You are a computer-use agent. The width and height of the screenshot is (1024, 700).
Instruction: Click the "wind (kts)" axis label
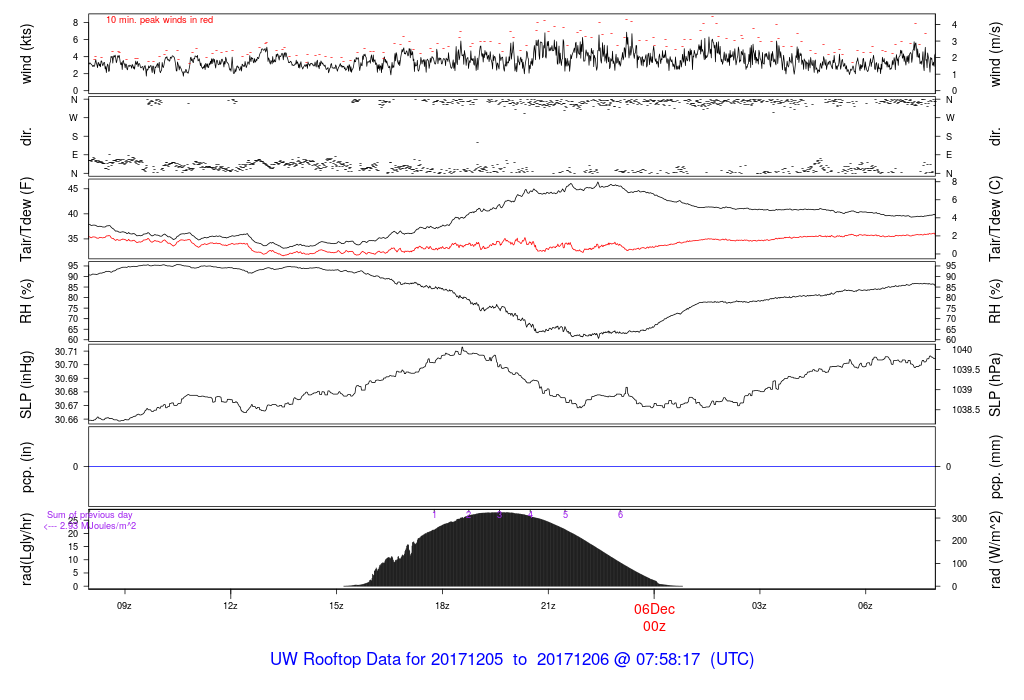click(x=26, y=54)
